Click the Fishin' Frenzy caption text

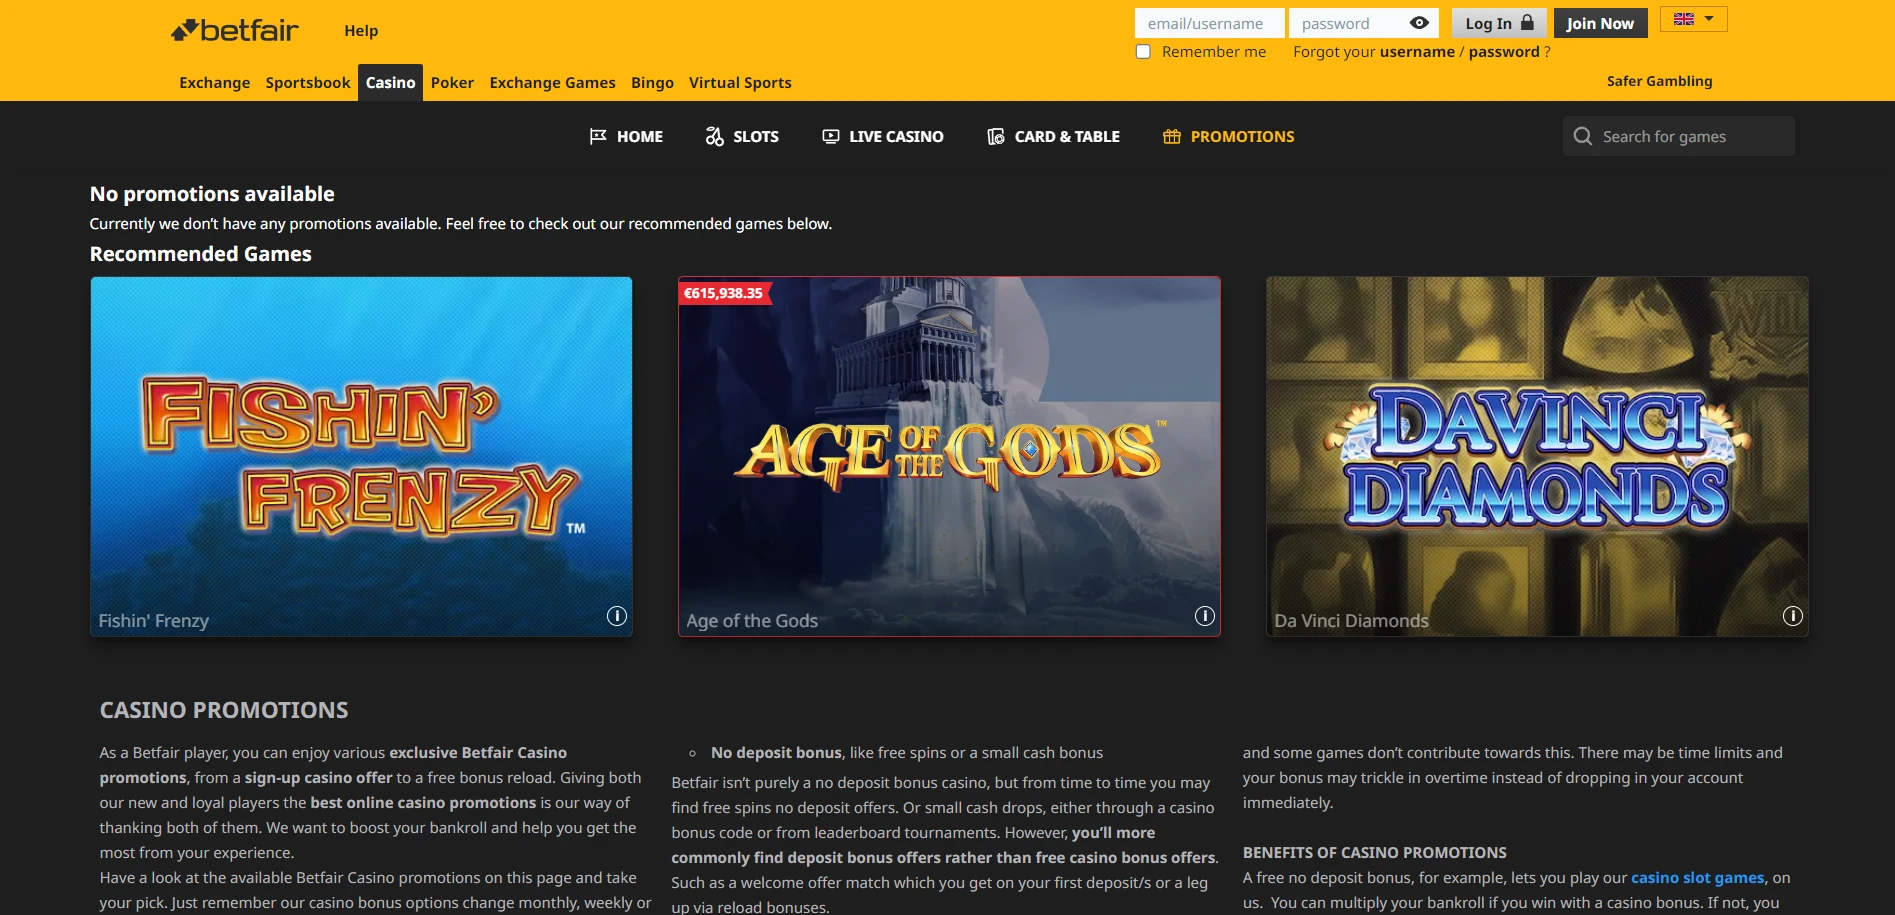click(x=154, y=621)
